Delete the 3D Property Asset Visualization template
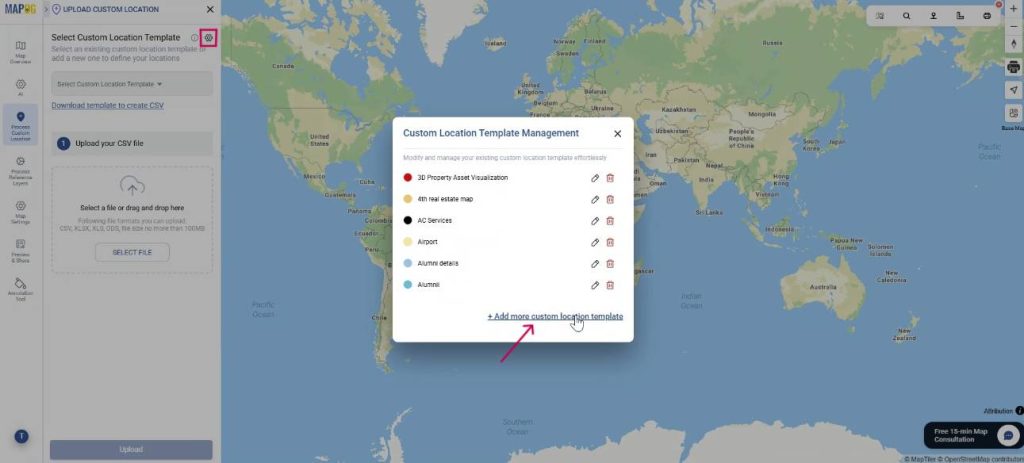 [x=610, y=178]
